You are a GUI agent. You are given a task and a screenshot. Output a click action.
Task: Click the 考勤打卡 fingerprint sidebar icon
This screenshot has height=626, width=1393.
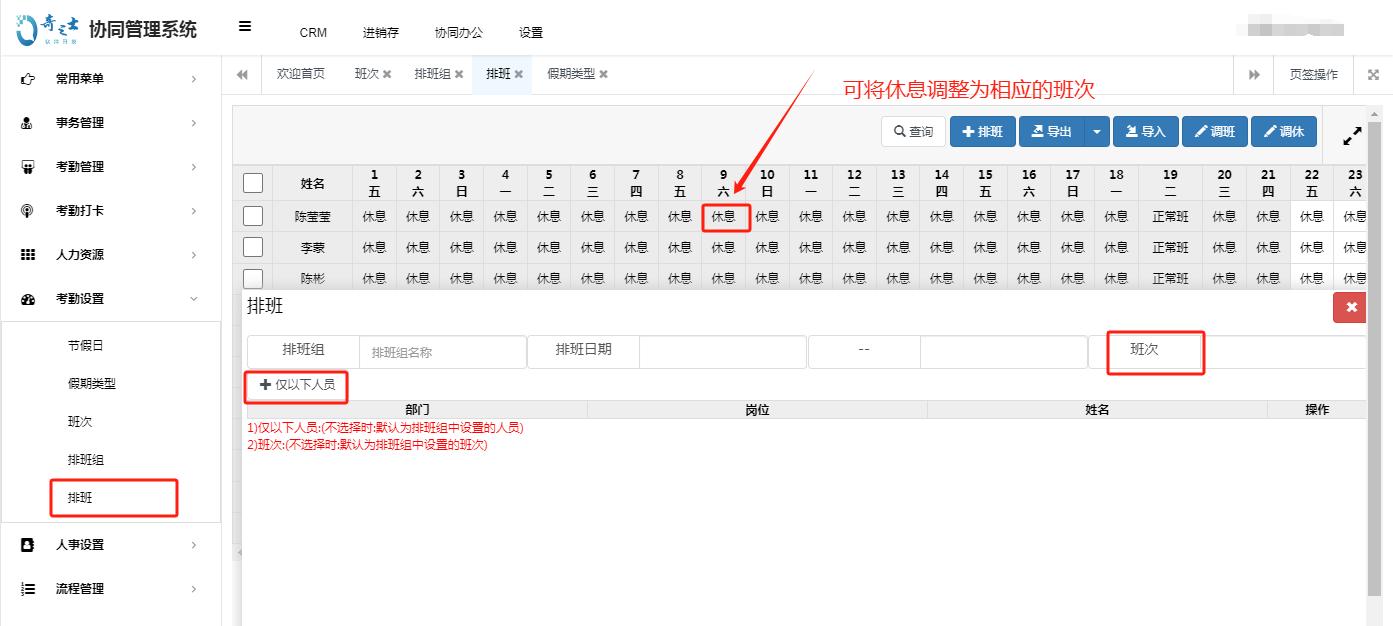click(x=28, y=211)
